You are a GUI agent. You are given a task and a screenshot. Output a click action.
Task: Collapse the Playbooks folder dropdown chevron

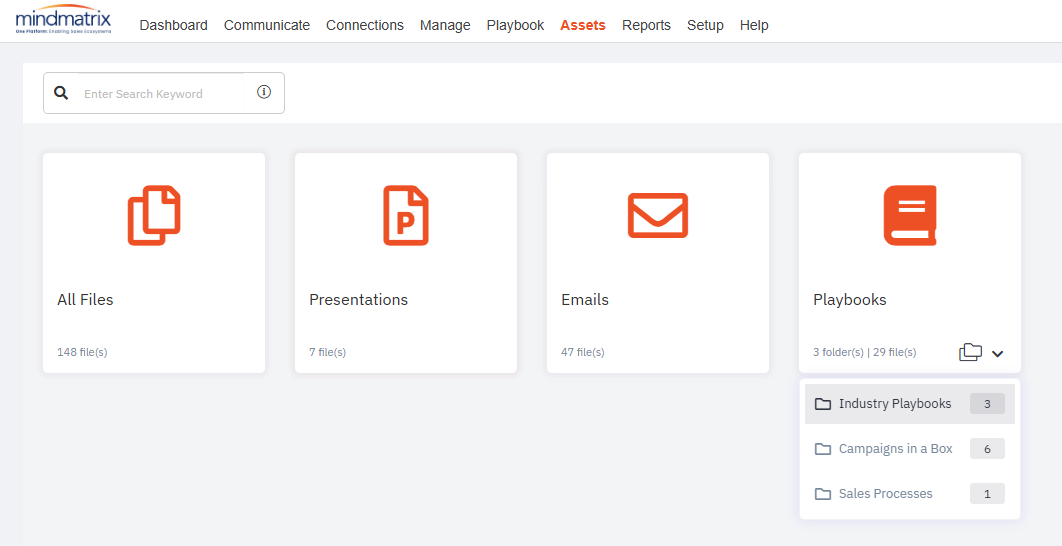997,353
